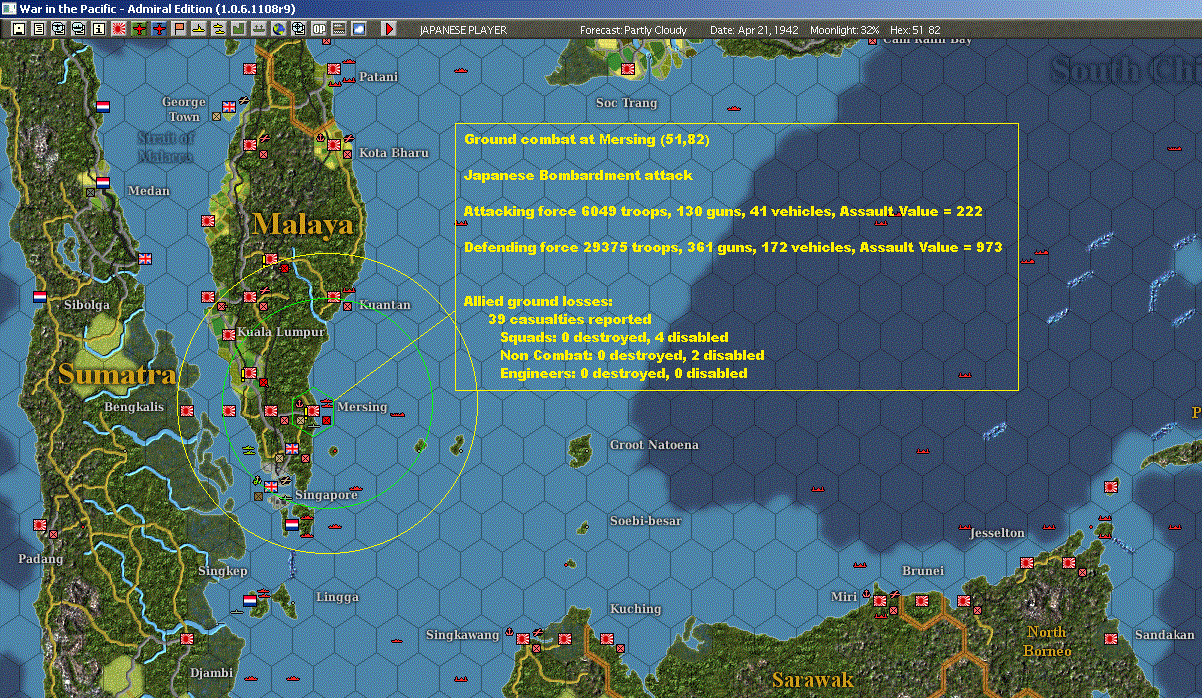Click the rising sun flag toolbar icon
The height and width of the screenshot is (698, 1202).
click(118, 29)
